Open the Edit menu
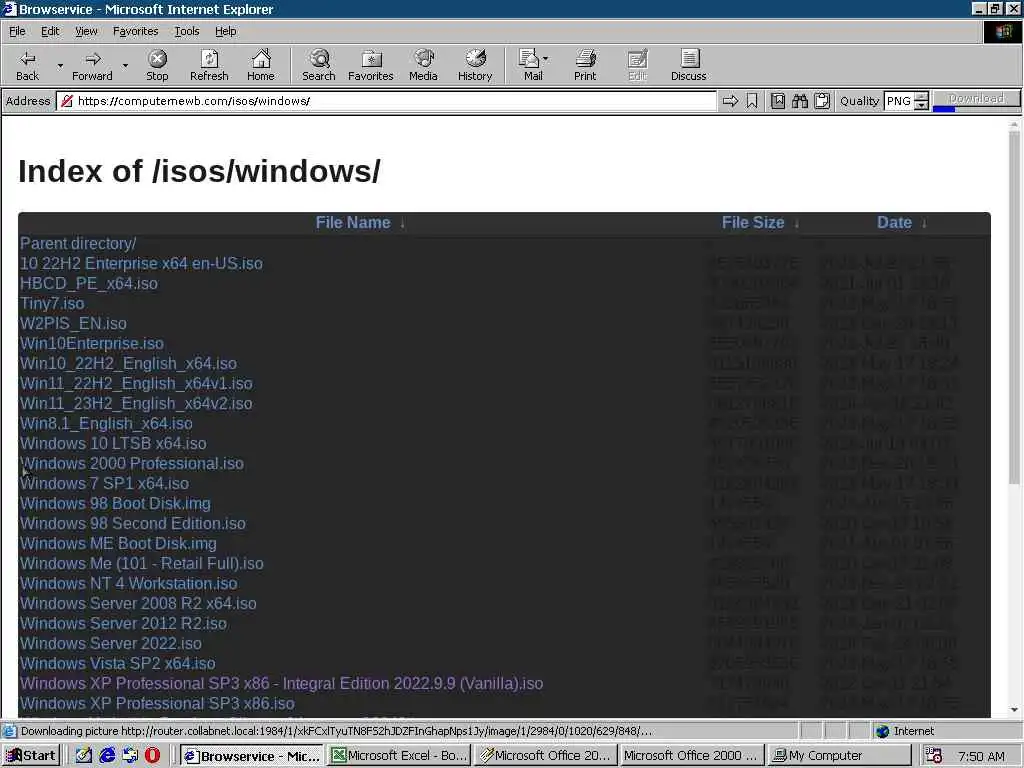The width and height of the screenshot is (1024, 768). coord(50,31)
